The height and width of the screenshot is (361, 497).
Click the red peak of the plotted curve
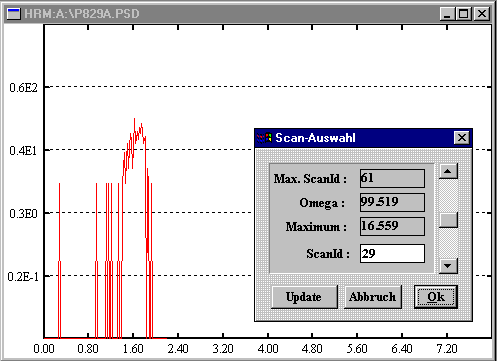click(134, 119)
